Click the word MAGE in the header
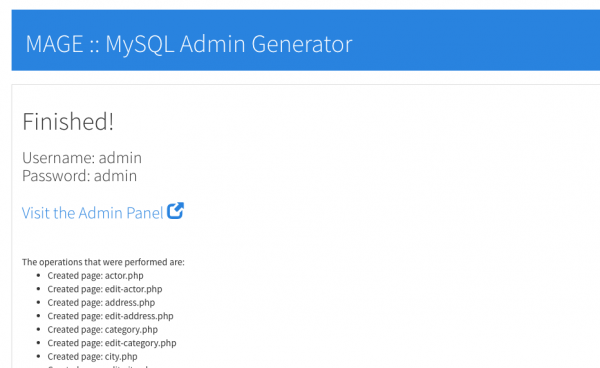This screenshot has width=600, height=368. coord(54,44)
